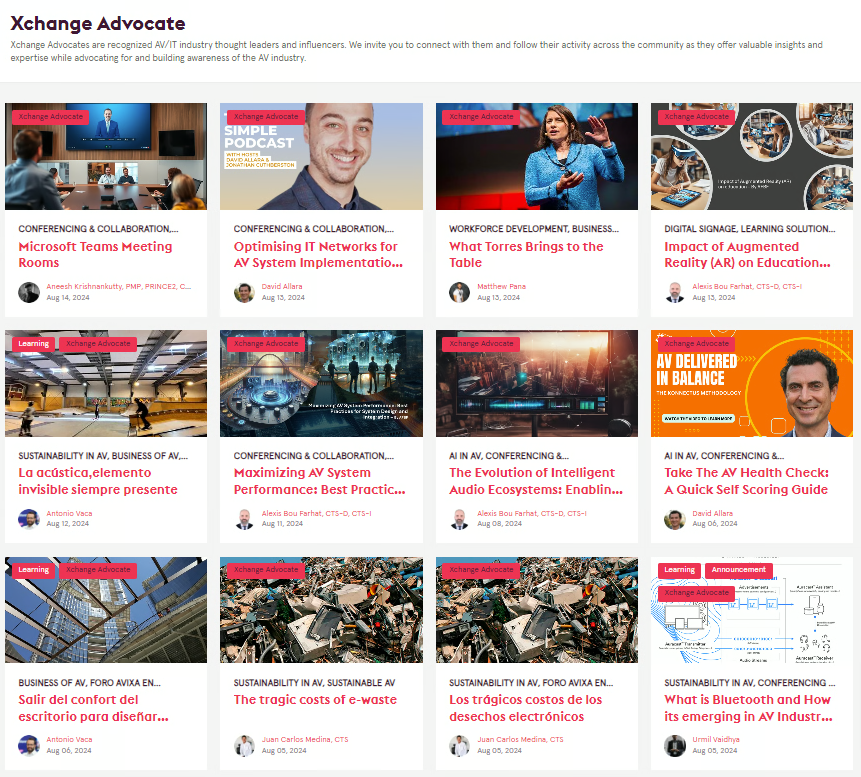
Task: Click author avatar on La acústica card
Action: 29,519
